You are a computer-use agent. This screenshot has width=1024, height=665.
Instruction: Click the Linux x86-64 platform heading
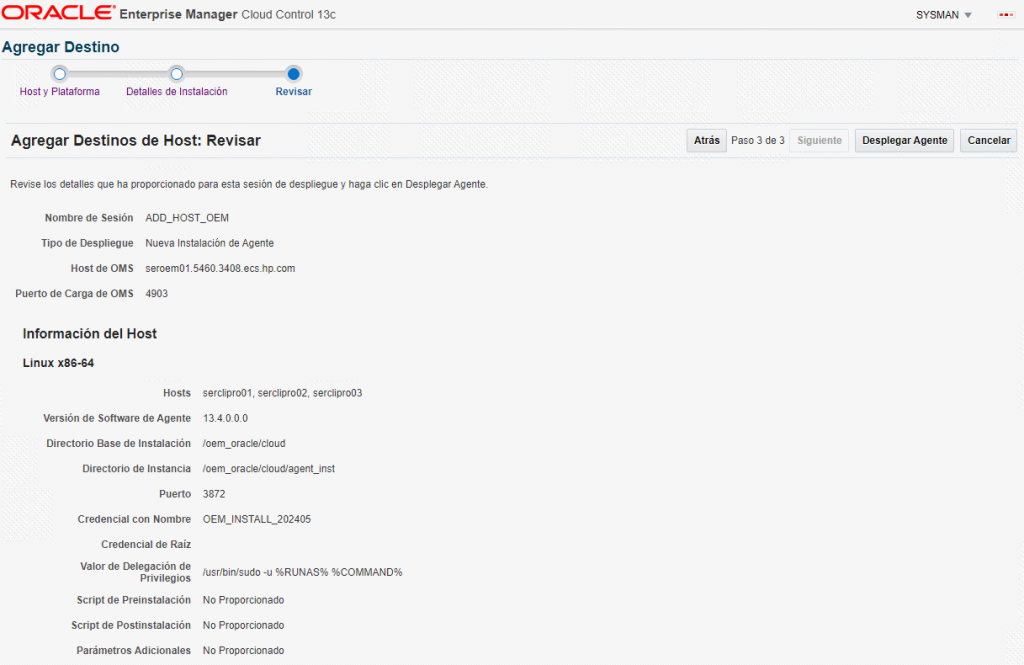point(59,362)
